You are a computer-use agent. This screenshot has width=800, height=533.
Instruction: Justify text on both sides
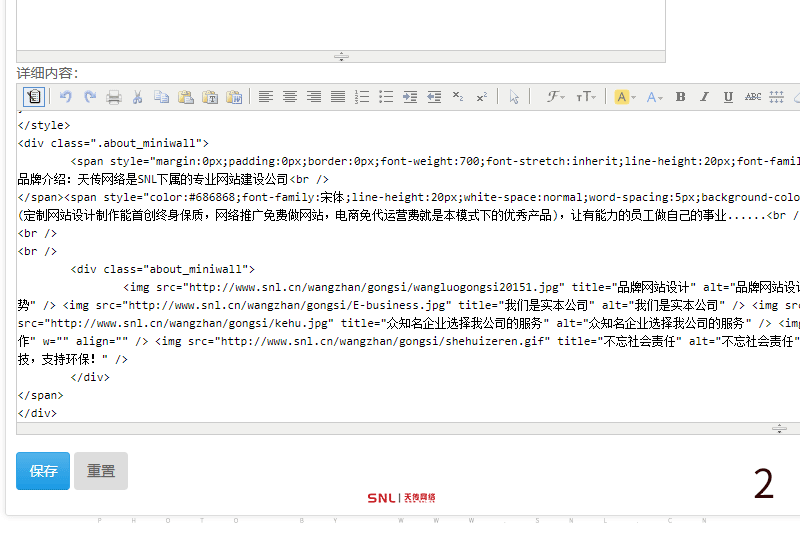[338, 96]
